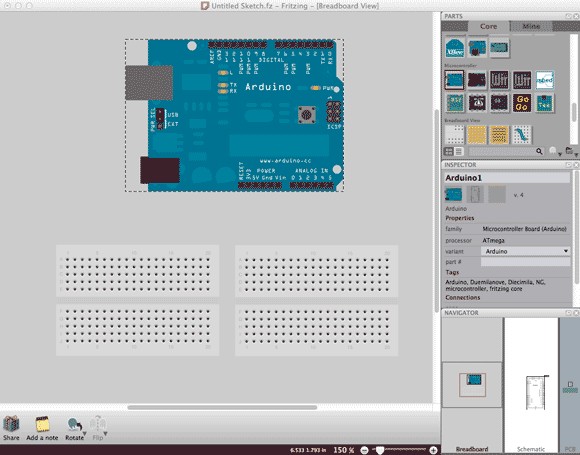Screen dimensions: 580x455
Task: Select the plain yellow perfboard part
Action: point(477,135)
